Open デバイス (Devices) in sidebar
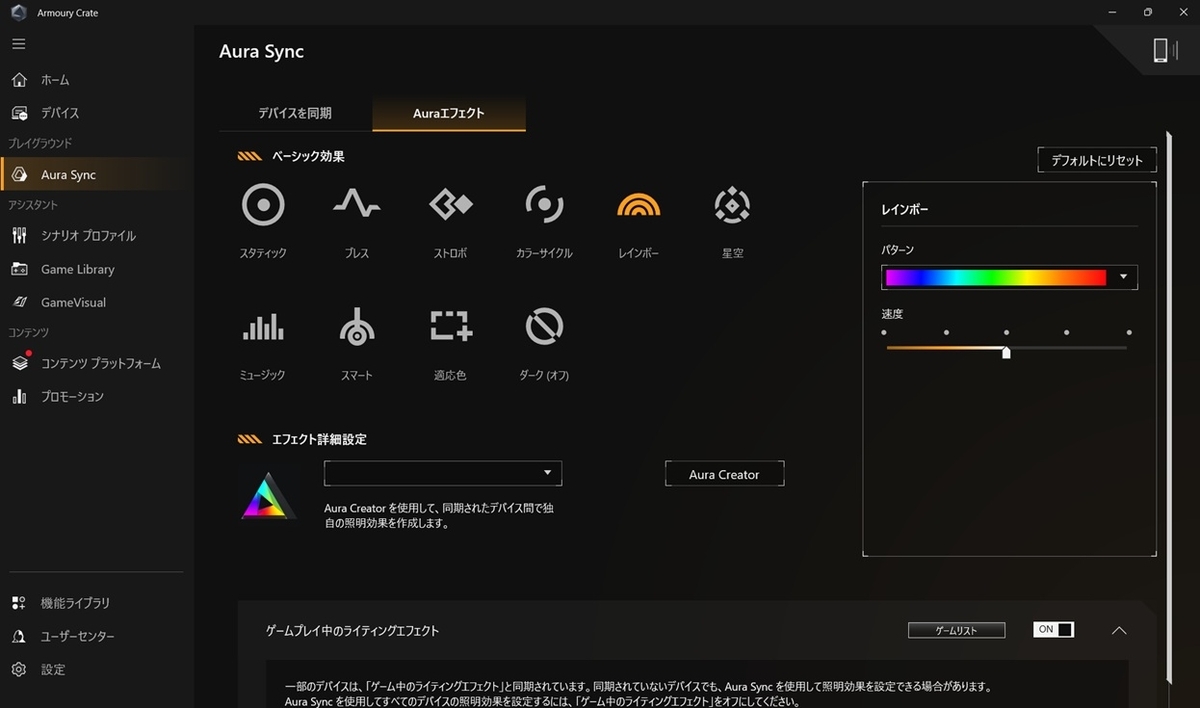The image size is (1200, 708). (x=97, y=113)
